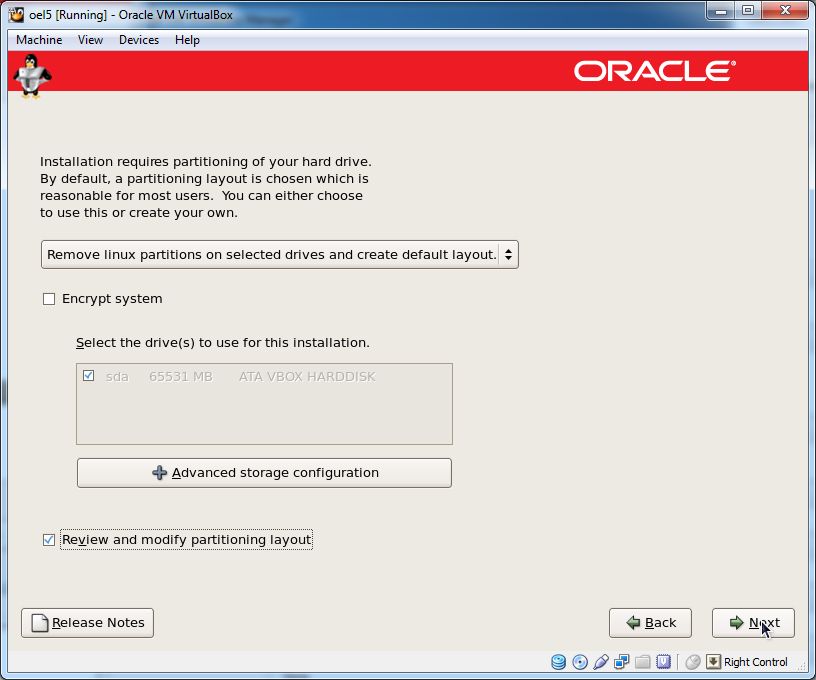This screenshot has height=680, width=816.
Task: Uncheck Review and modify partitioning layout
Action: click(x=49, y=540)
